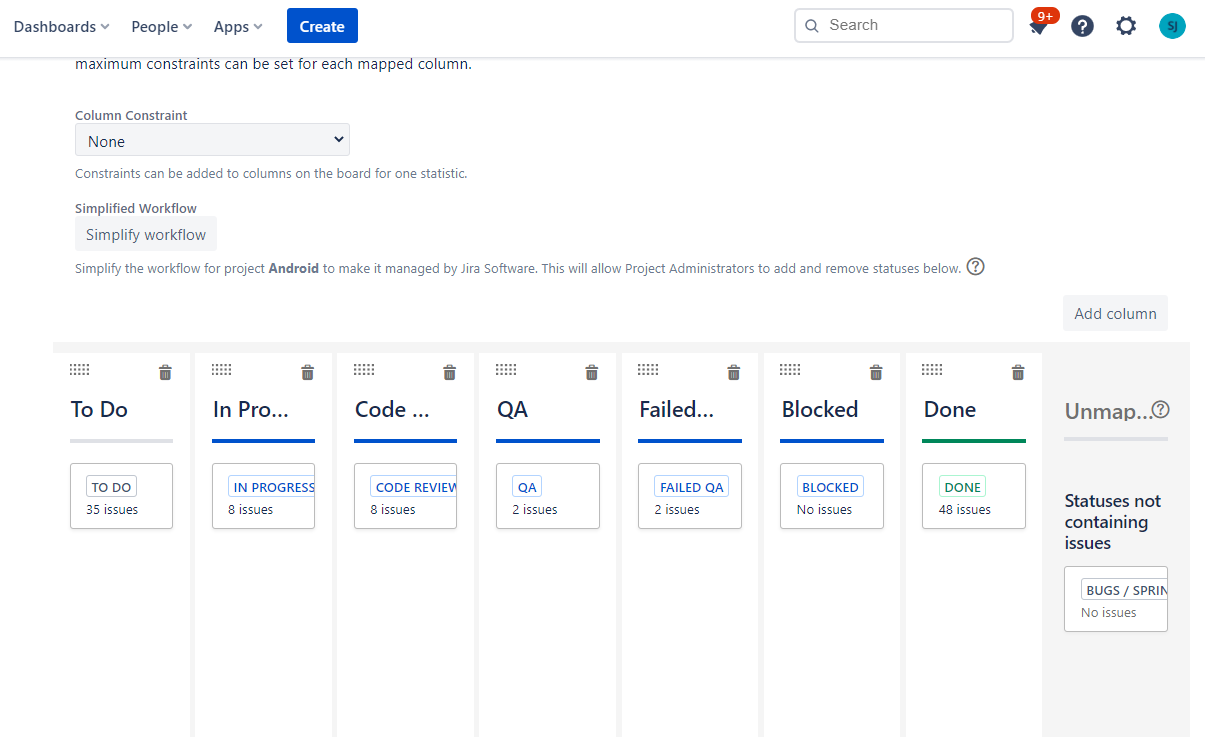Delete the Done column via trash icon
This screenshot has width=1205, height=737.
1018,373
